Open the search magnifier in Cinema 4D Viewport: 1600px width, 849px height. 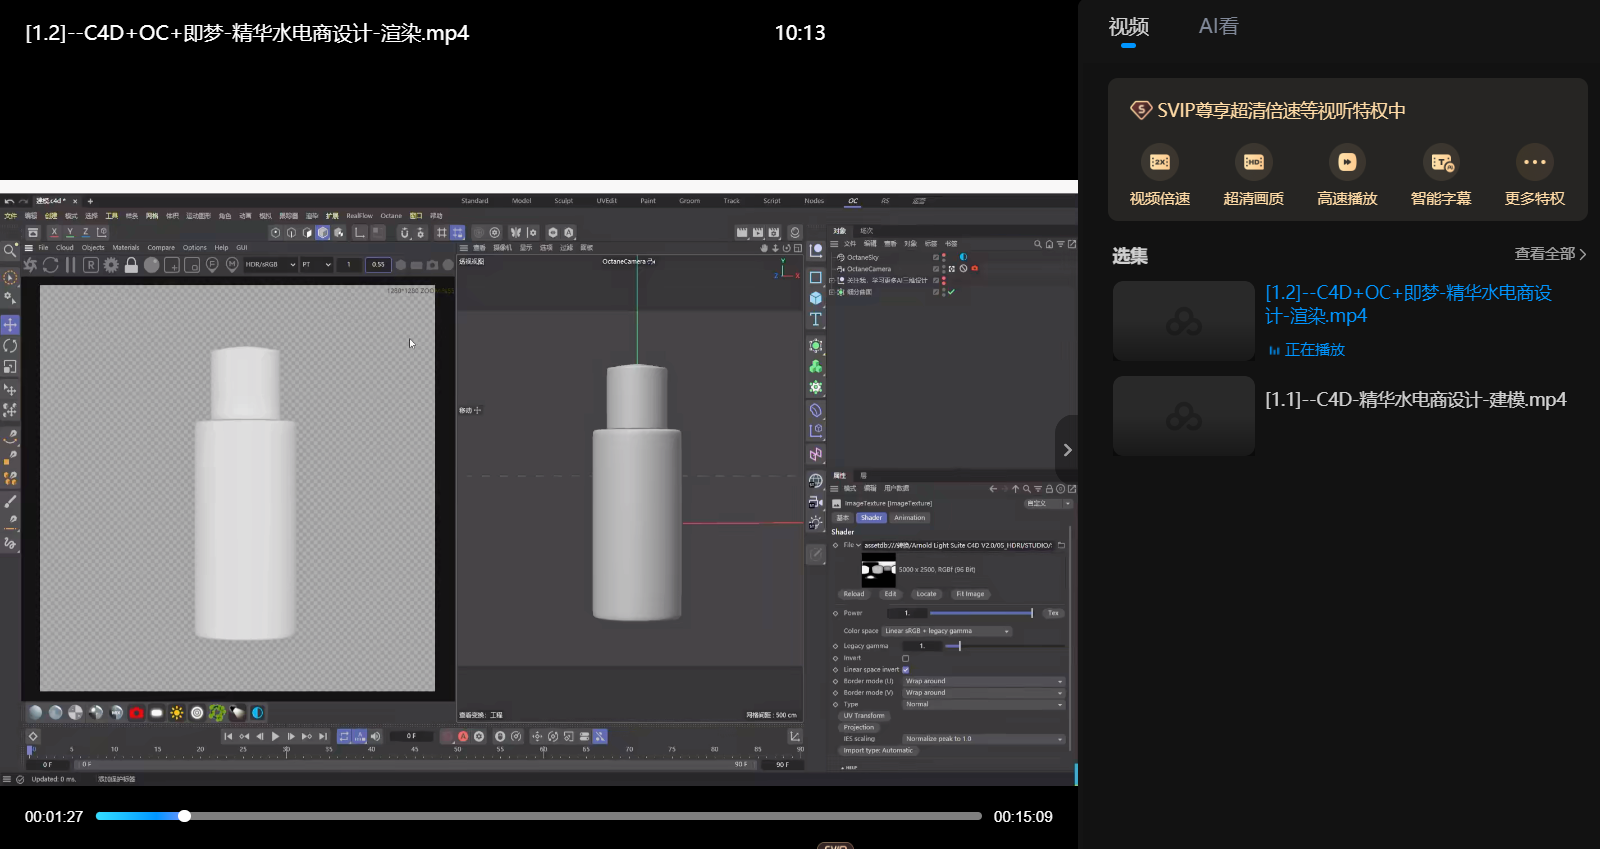tap(9, 251)
